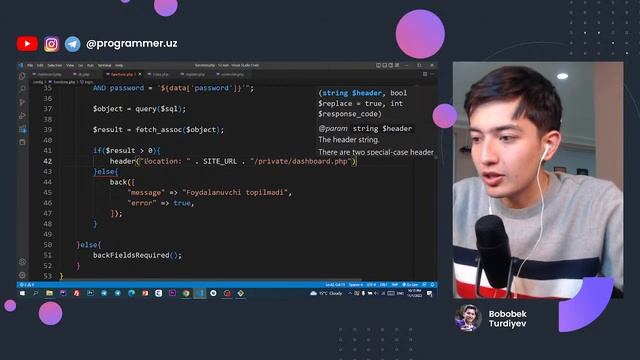This screenshot has height=360, width=640.
Task: Click the Windows Start button
Action: coord(22,293)
